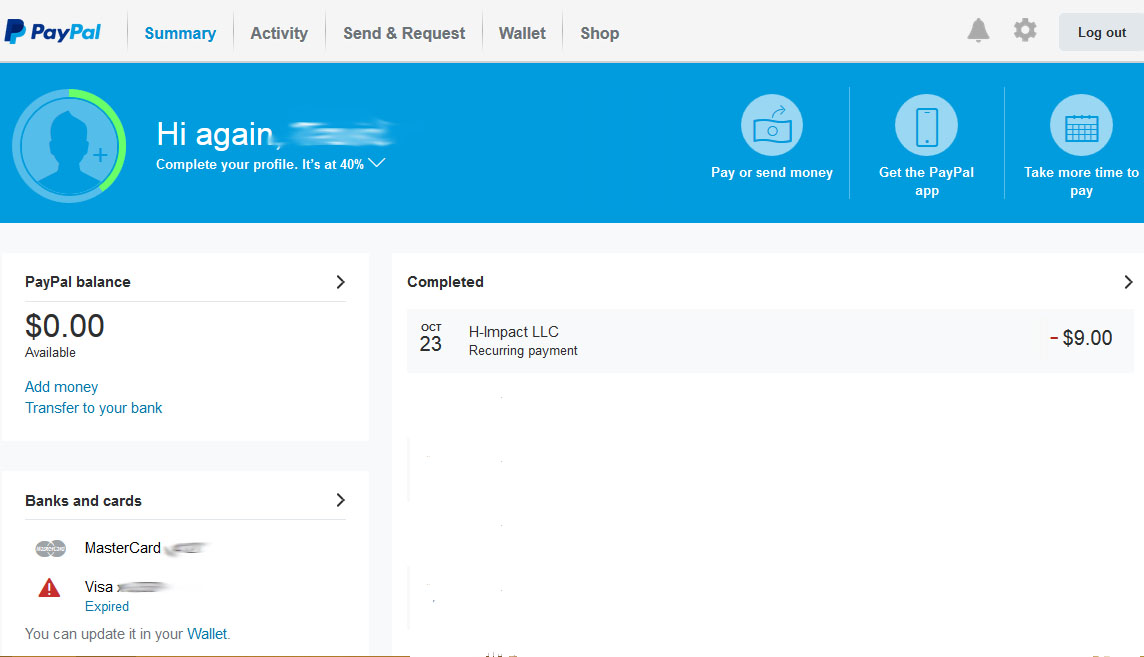Click the Expired link under Visa
This screenshot has height=657, width=1144.
pos(107,607)
